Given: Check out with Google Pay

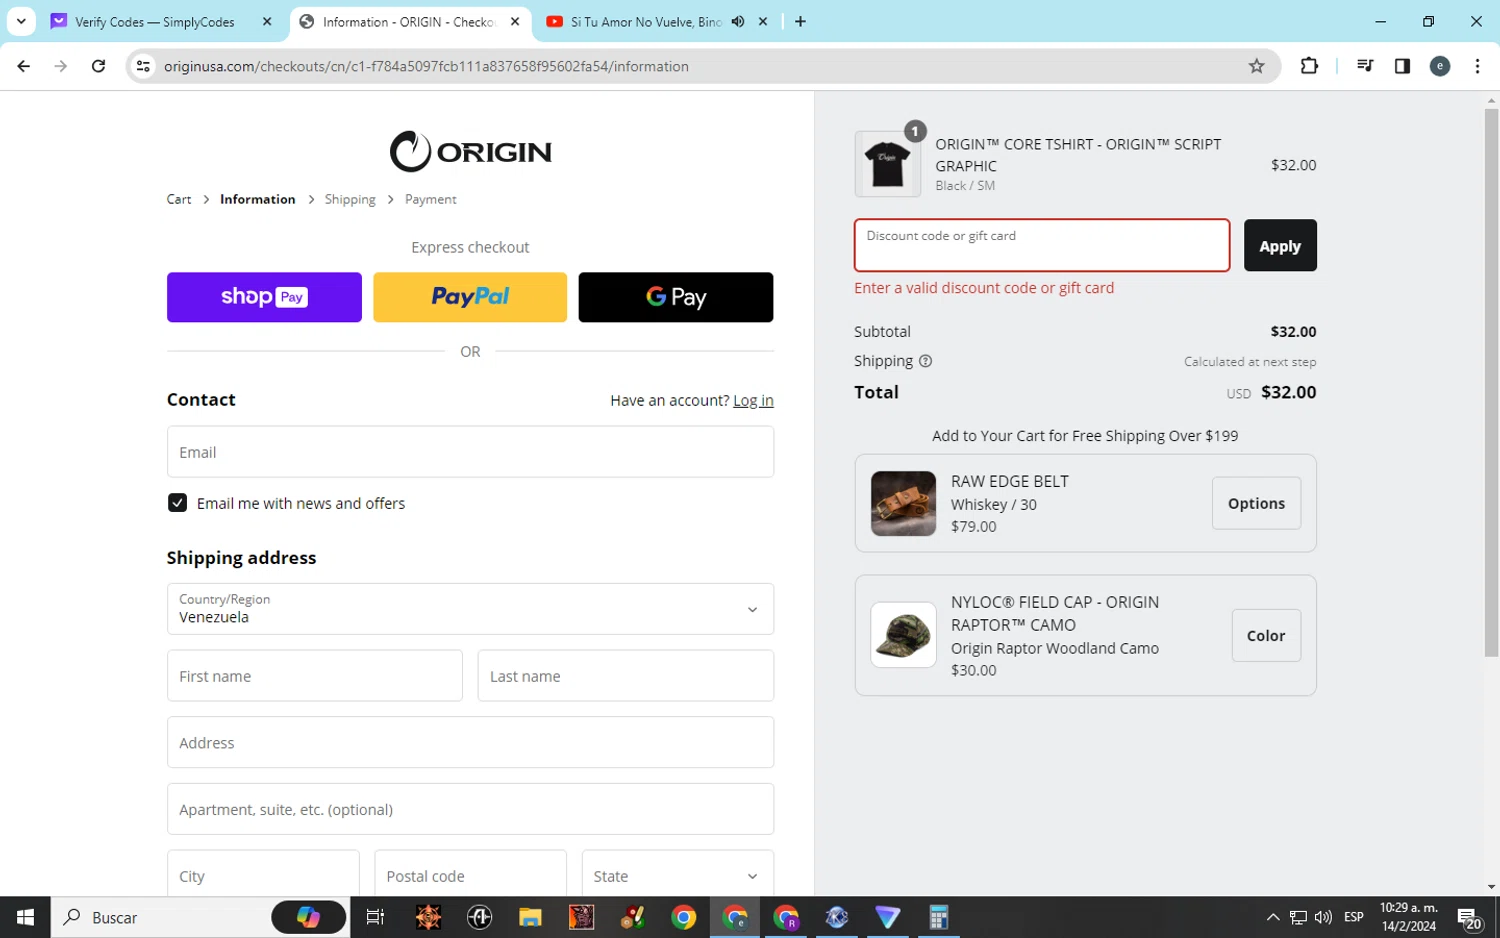Looking at the screenshot, I should click(x=676, y=297).
